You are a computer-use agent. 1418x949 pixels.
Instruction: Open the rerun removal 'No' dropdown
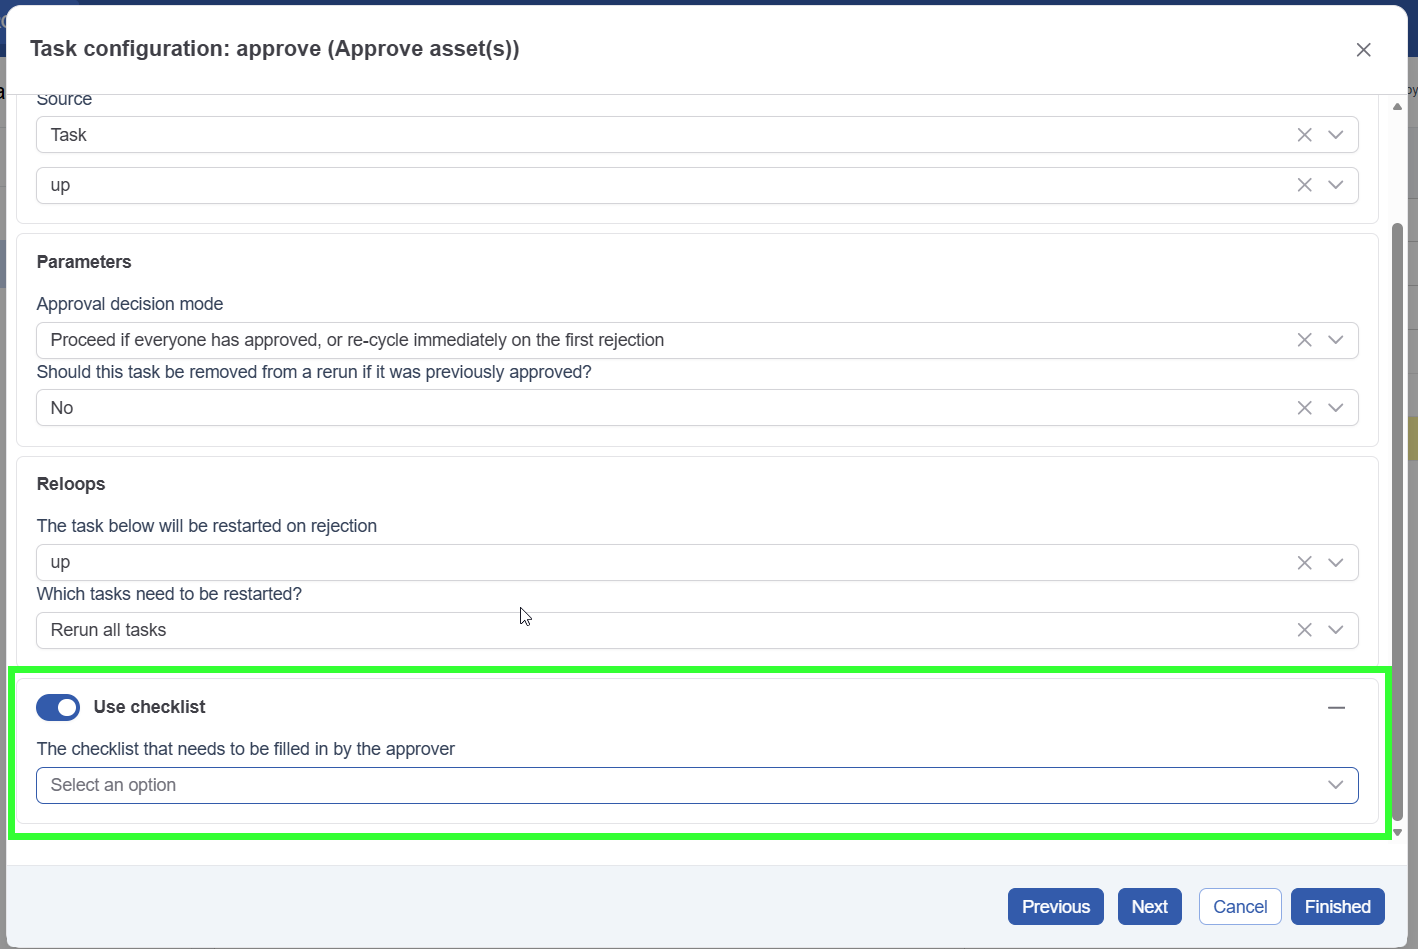[x=1335, y=408]
